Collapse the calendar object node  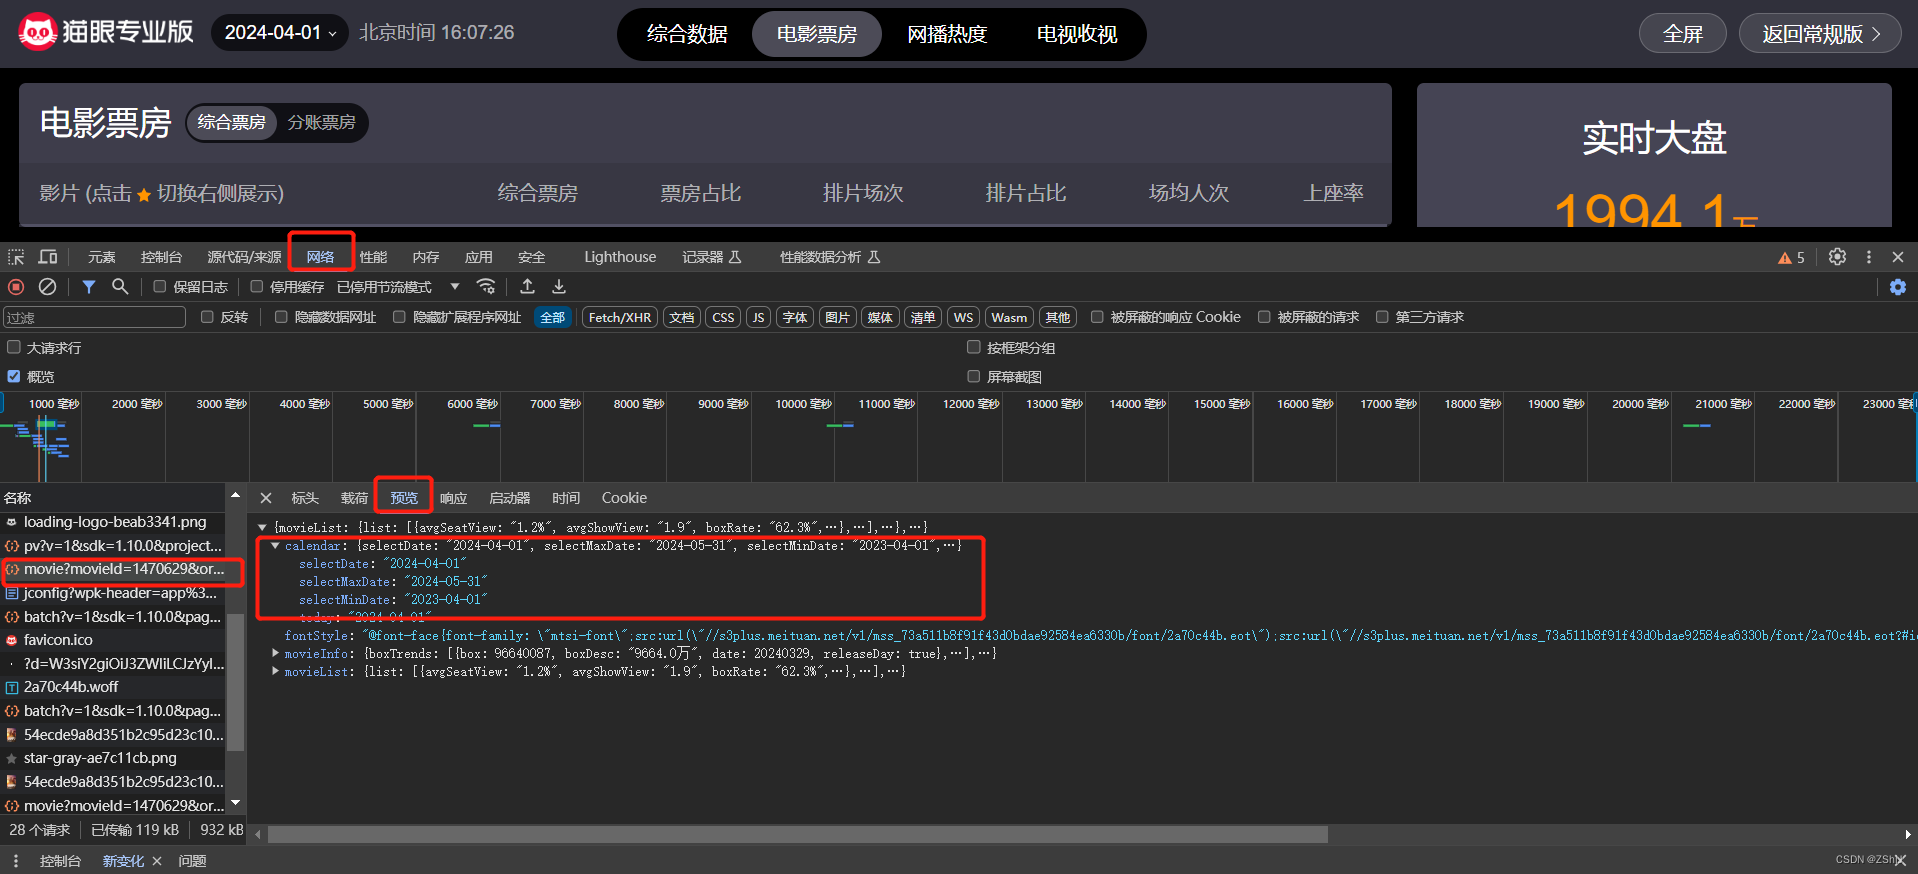pos(275,546)
